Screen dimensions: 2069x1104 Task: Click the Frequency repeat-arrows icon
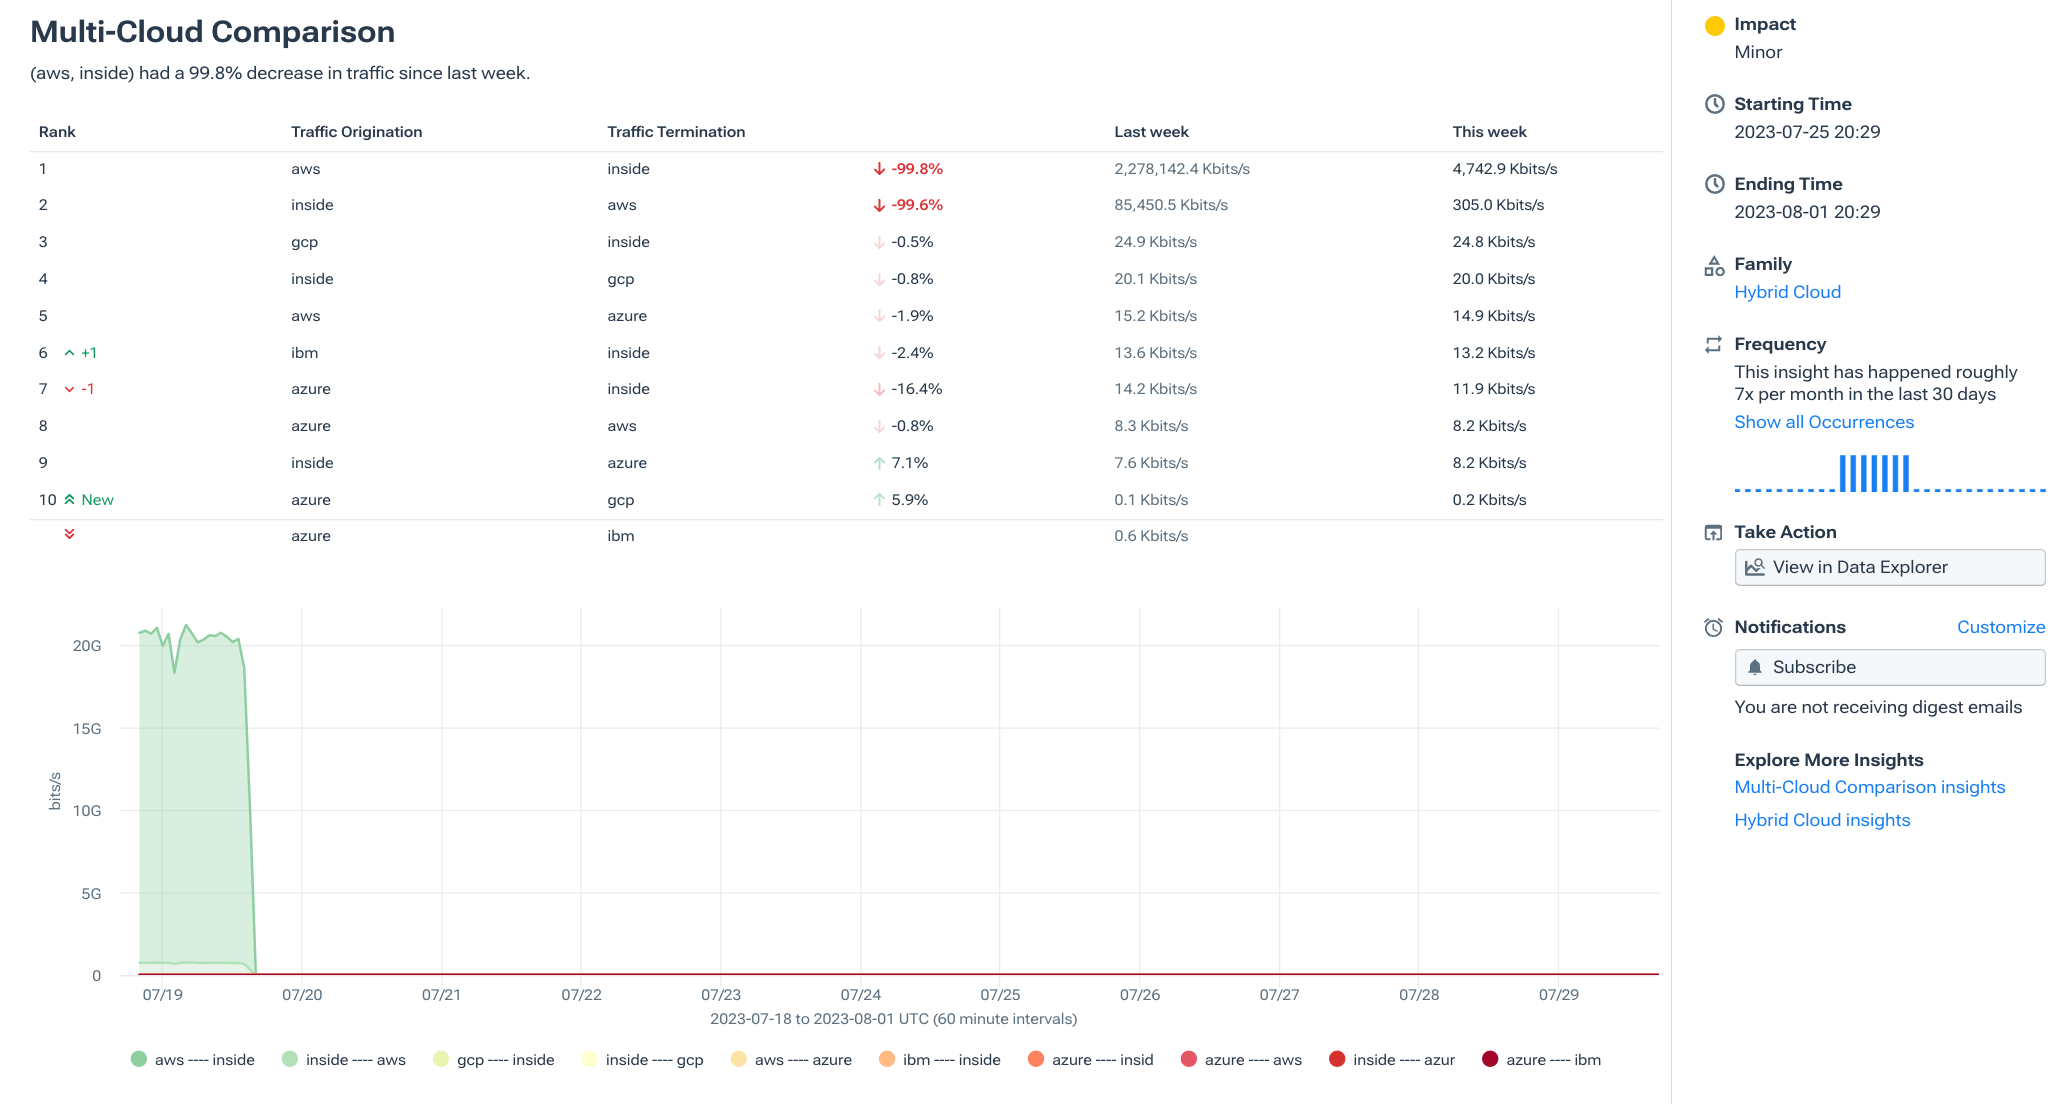click(x=1712, y=344)
